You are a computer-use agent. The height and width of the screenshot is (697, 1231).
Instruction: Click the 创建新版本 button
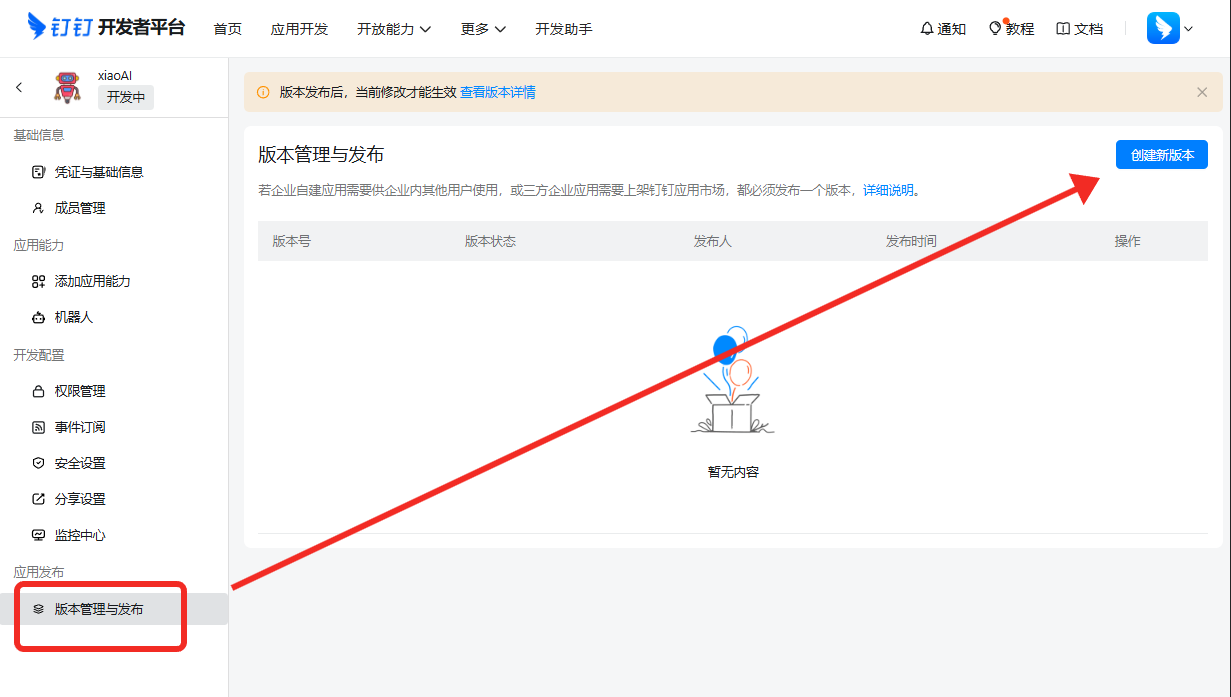(x=1162, y=155)
